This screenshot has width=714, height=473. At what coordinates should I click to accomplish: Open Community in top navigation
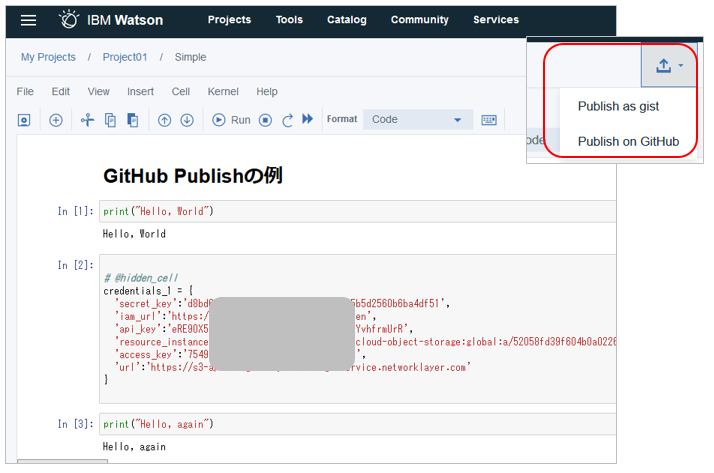419,20
